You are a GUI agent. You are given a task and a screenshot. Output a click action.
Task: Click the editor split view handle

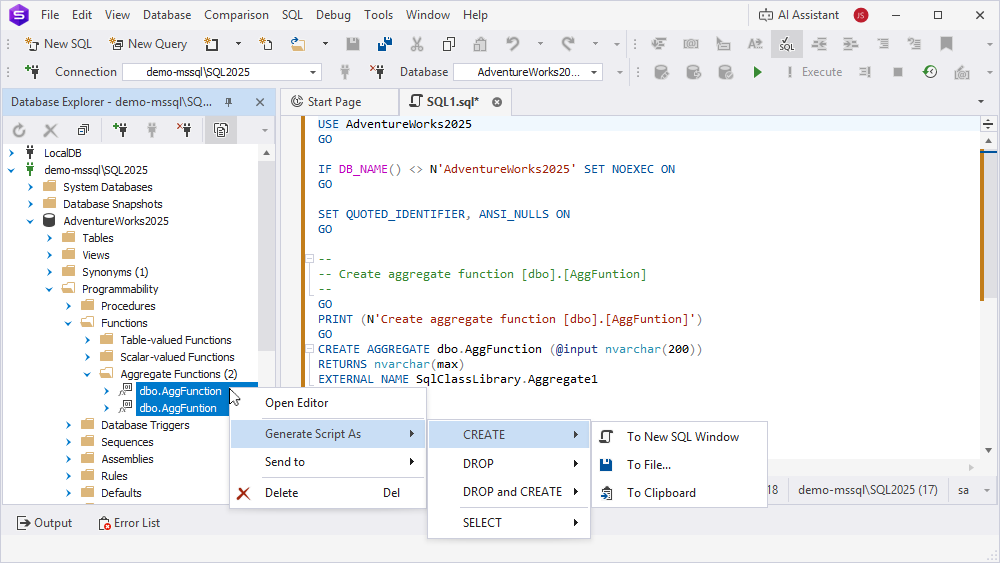point(988,124)
